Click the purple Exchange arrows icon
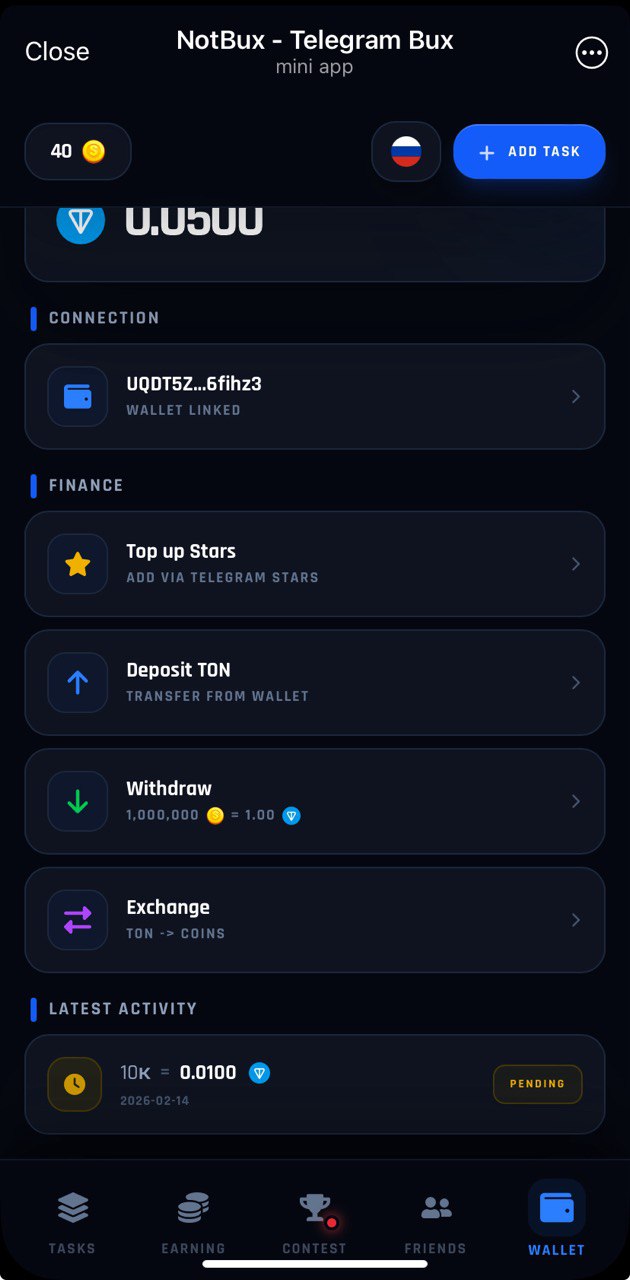The height and width of the screenshot is (1280, 630). point(77,920)
